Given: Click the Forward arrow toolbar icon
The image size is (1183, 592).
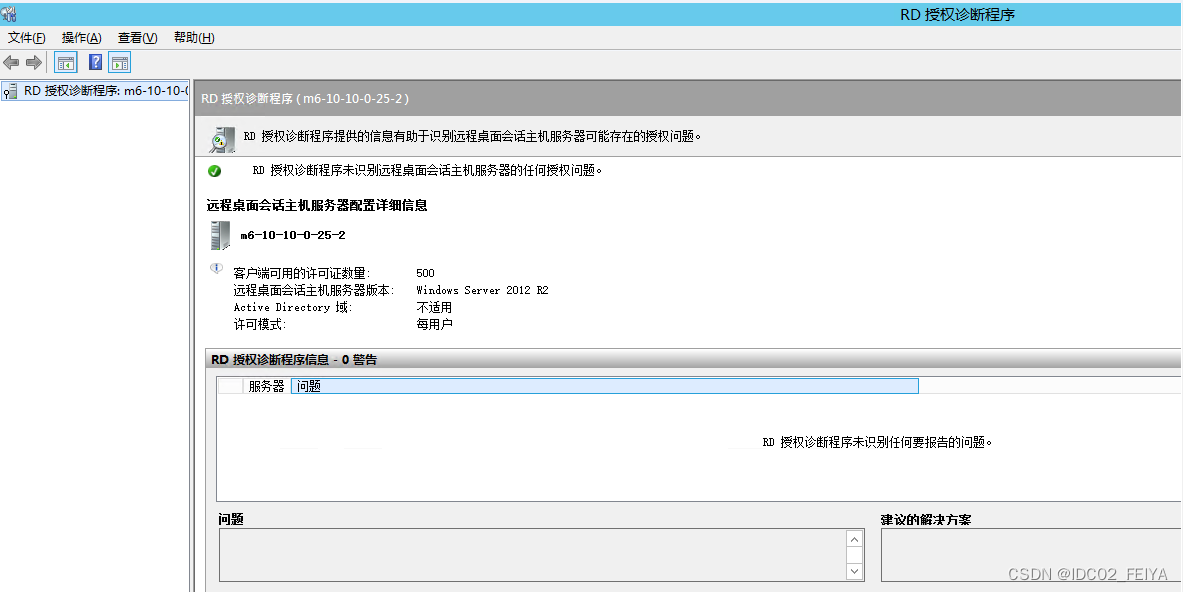Looking at the screenshot, I should pyautogui.click(x=33, y=63).
